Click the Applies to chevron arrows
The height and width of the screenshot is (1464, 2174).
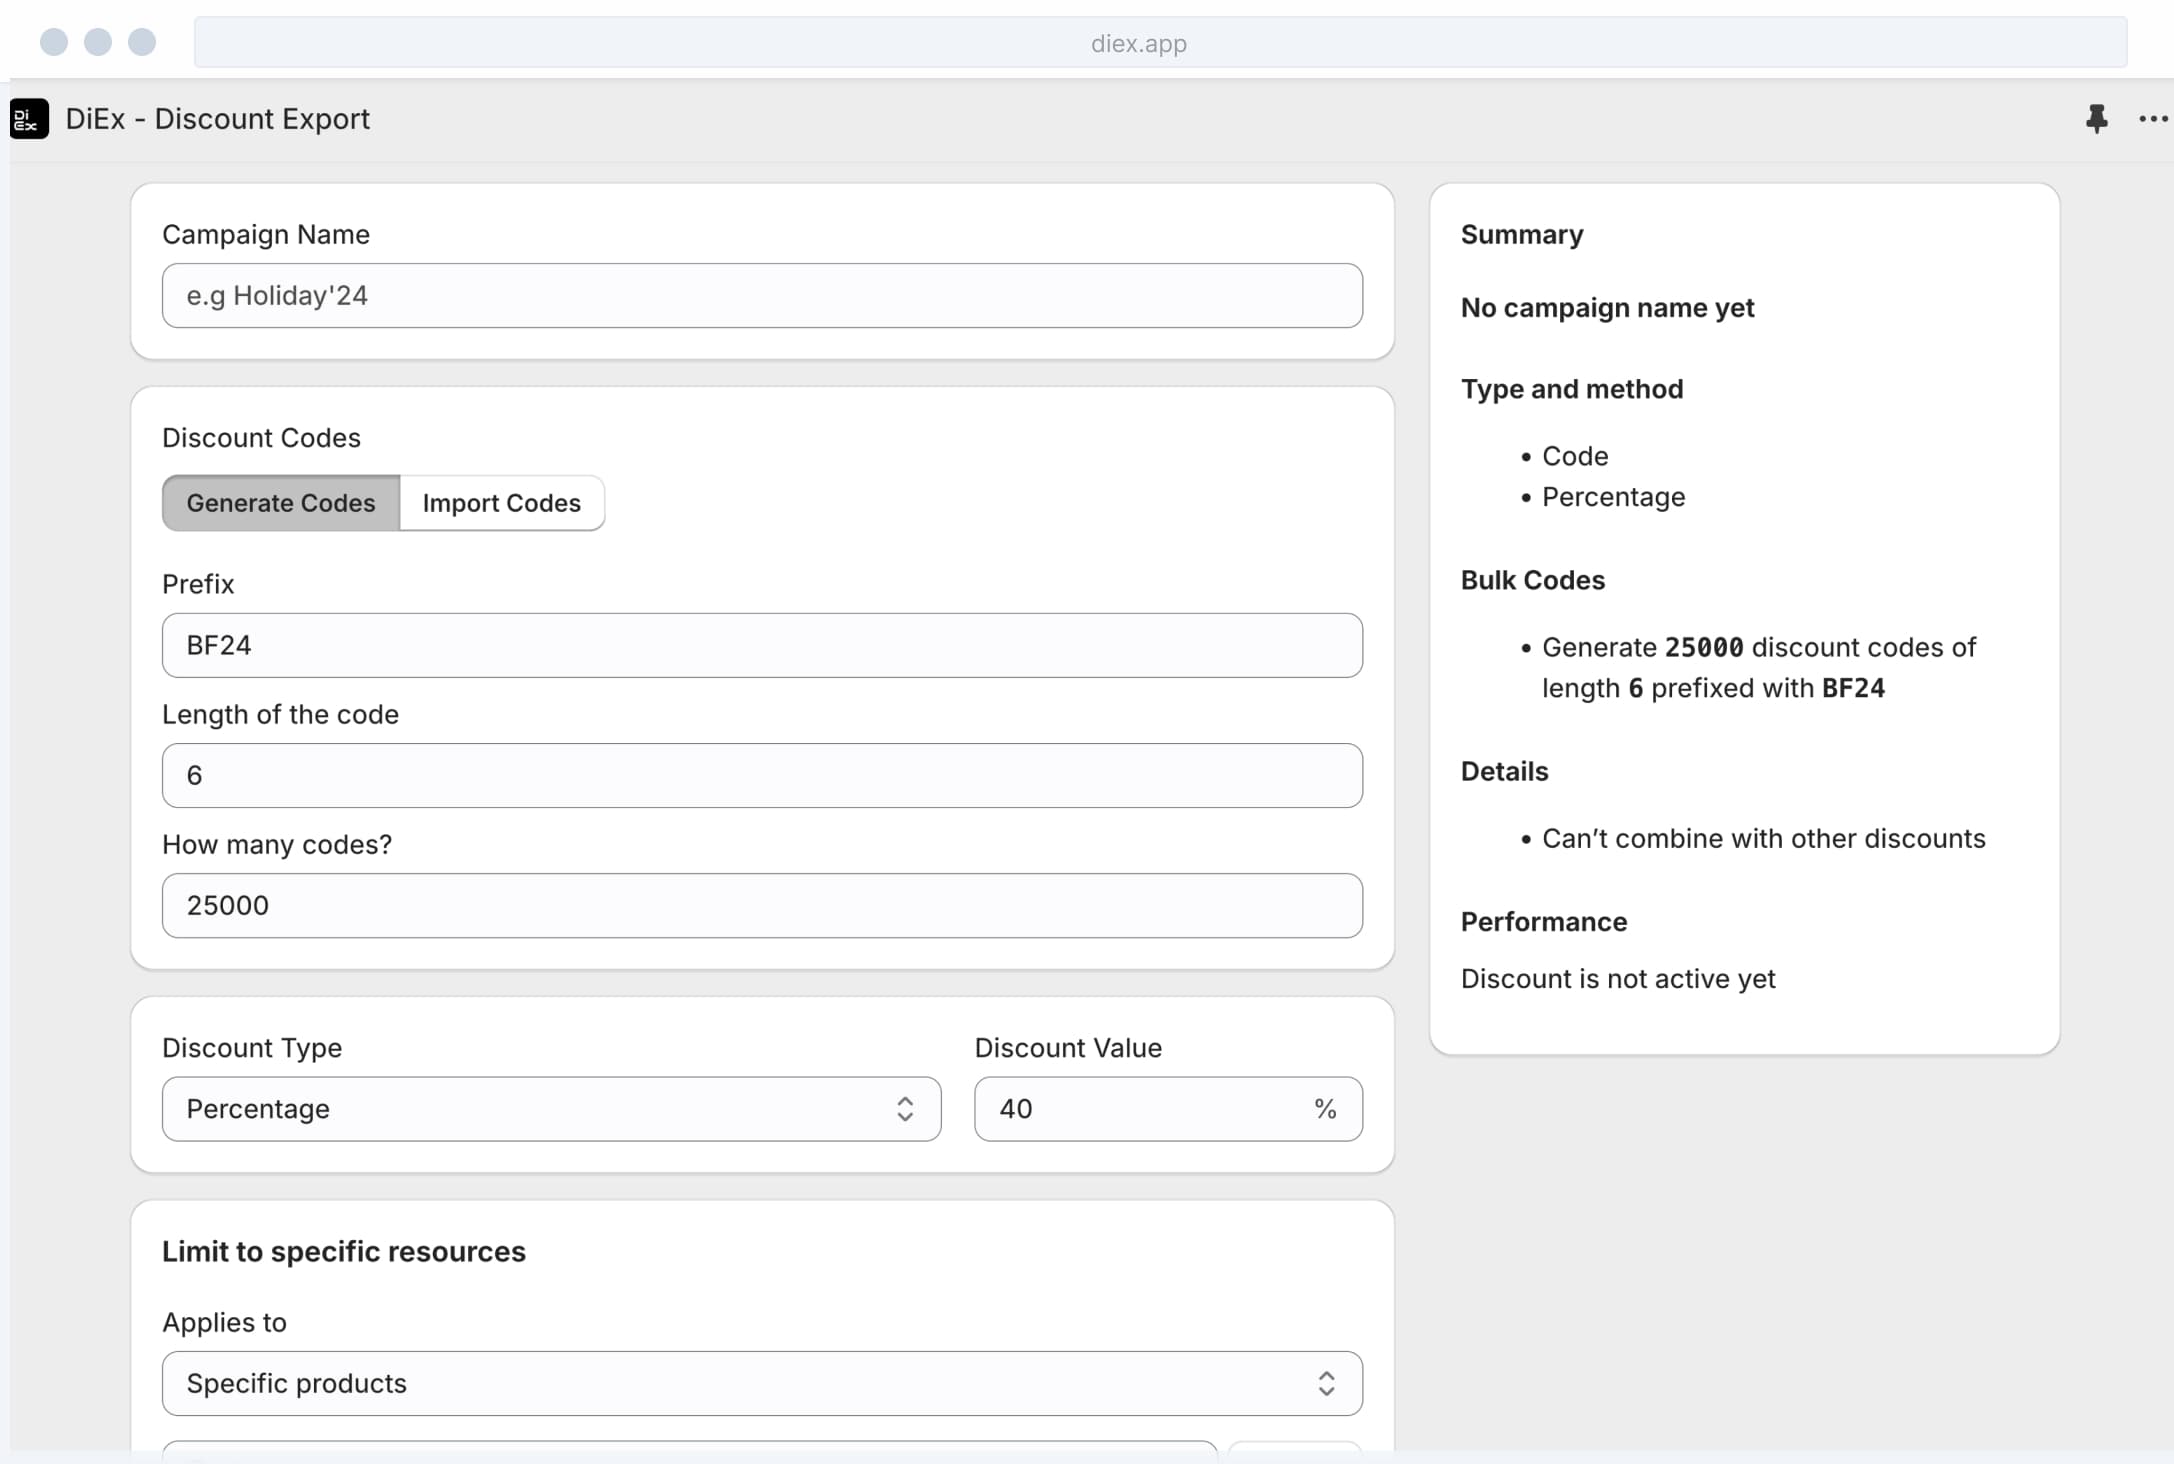click(x=1326, y=1383)
